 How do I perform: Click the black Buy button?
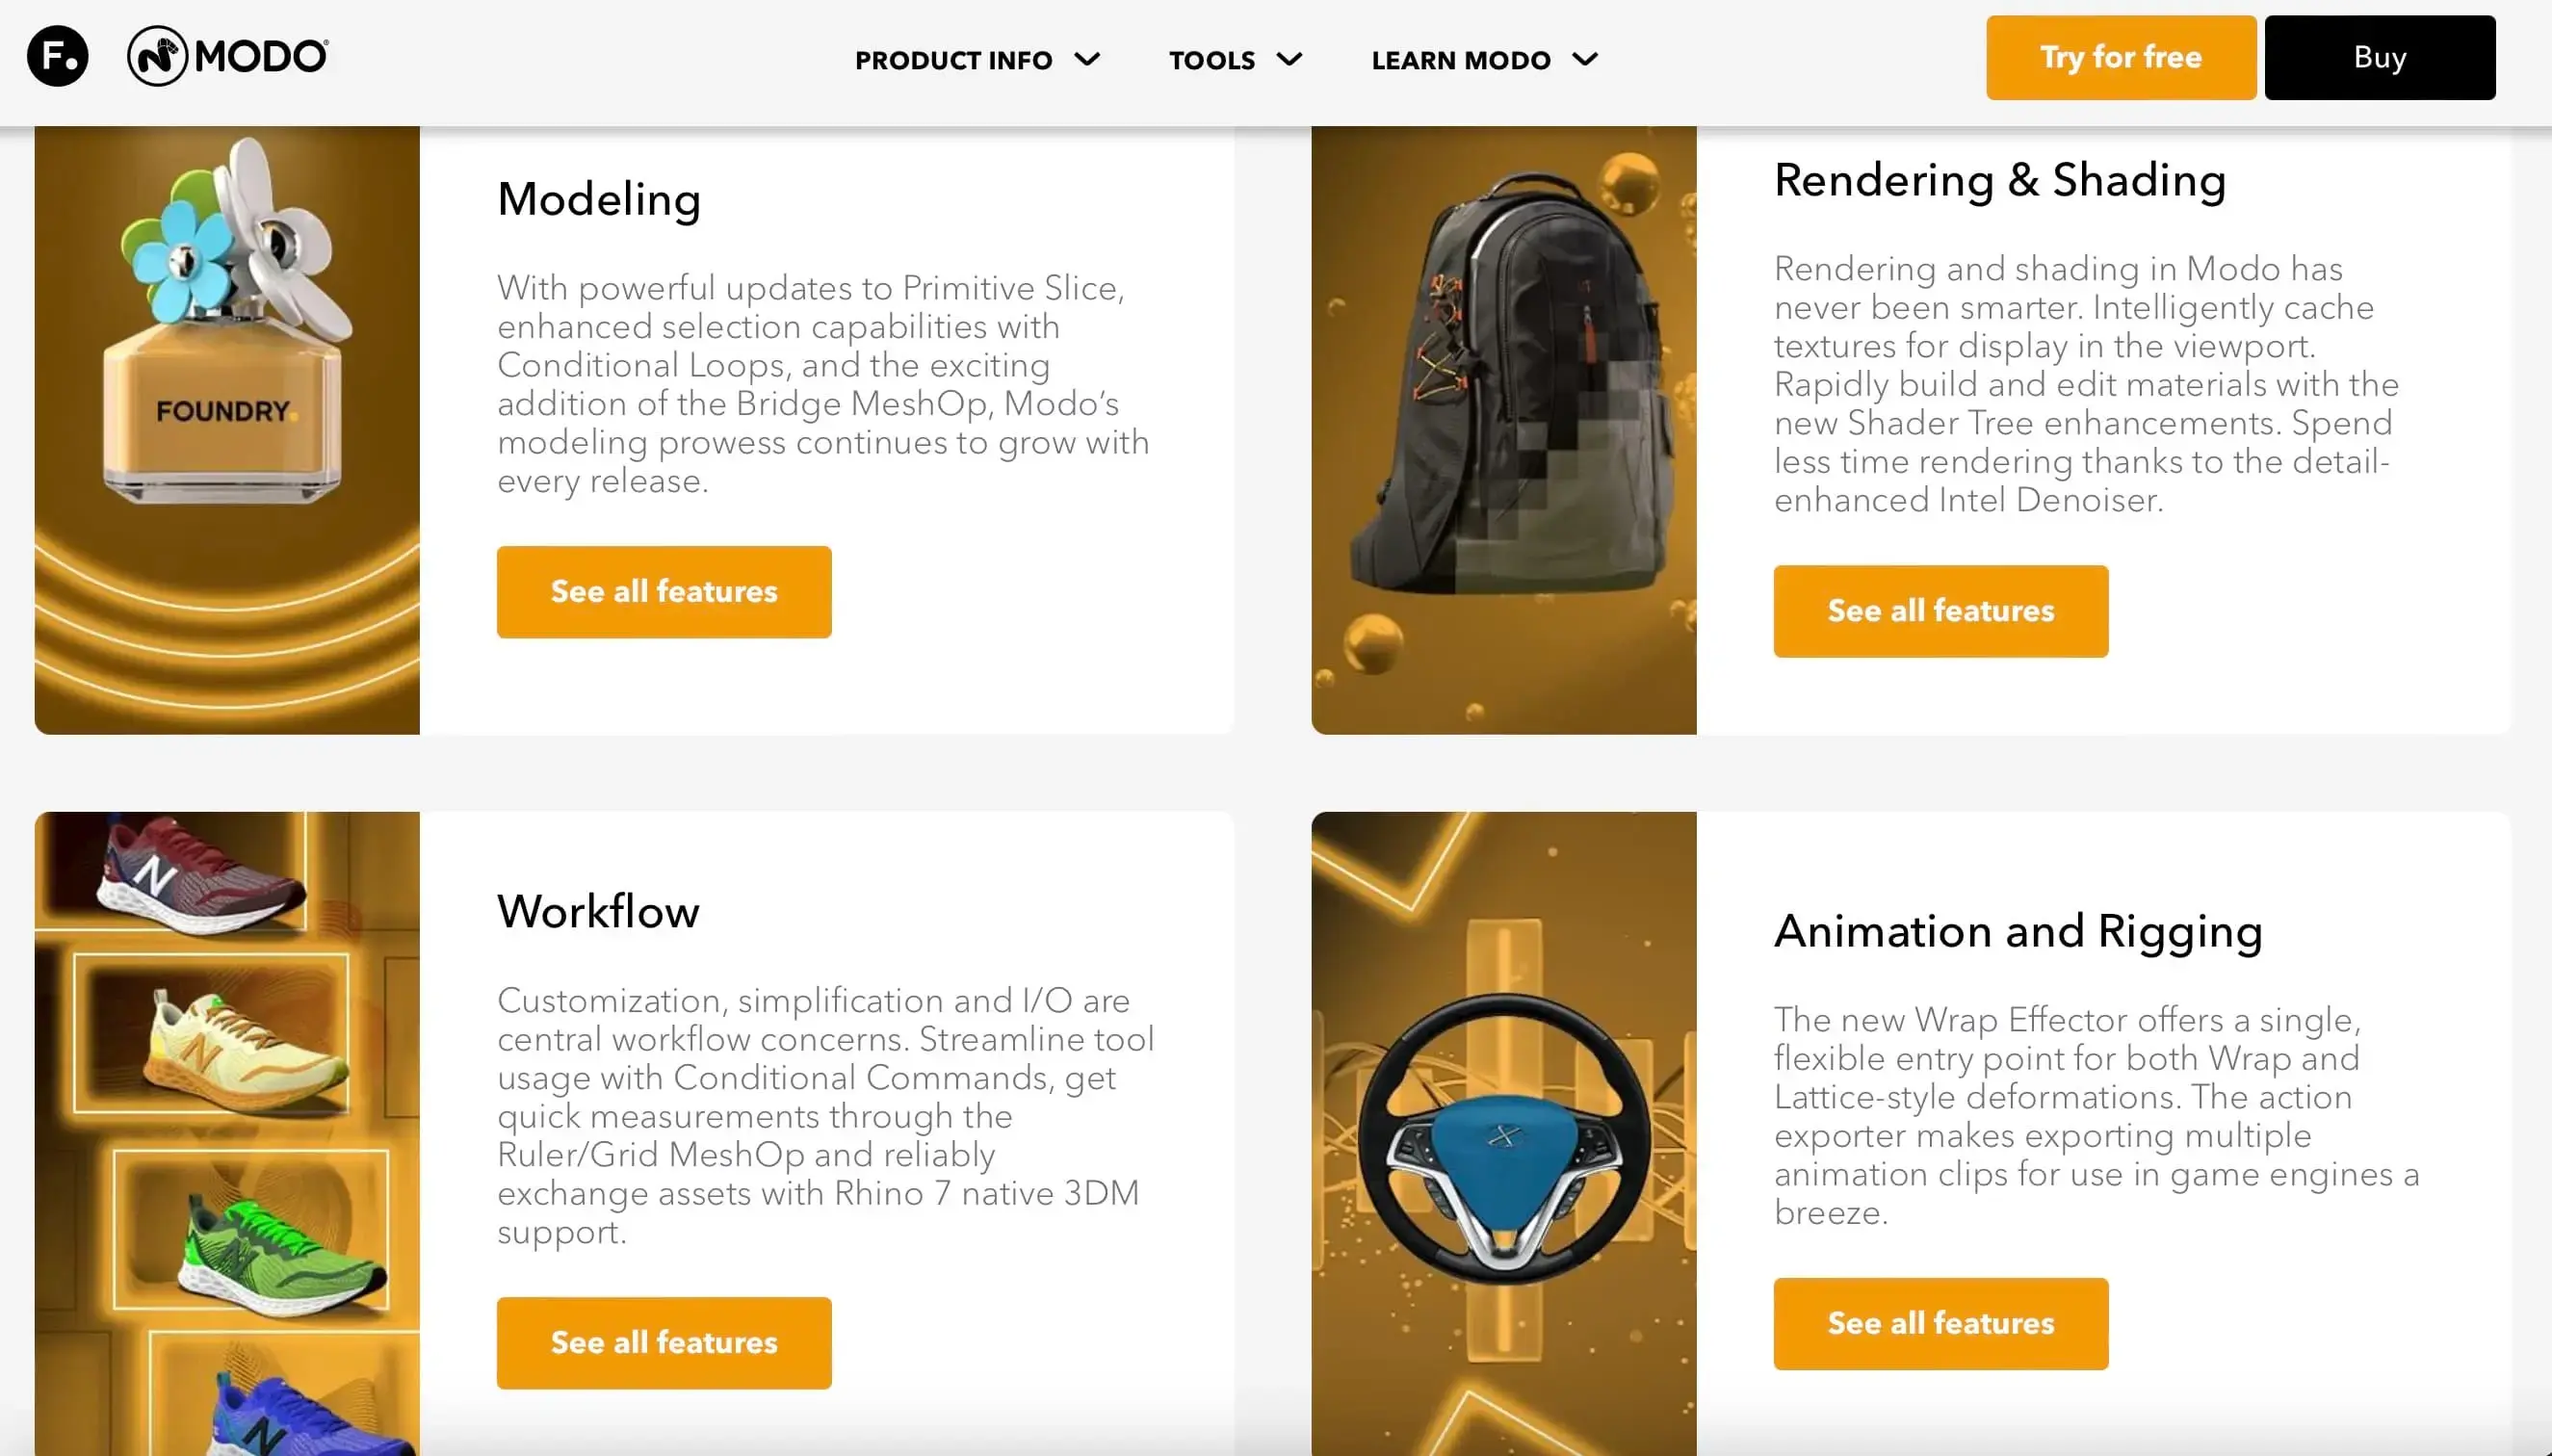2380,57
